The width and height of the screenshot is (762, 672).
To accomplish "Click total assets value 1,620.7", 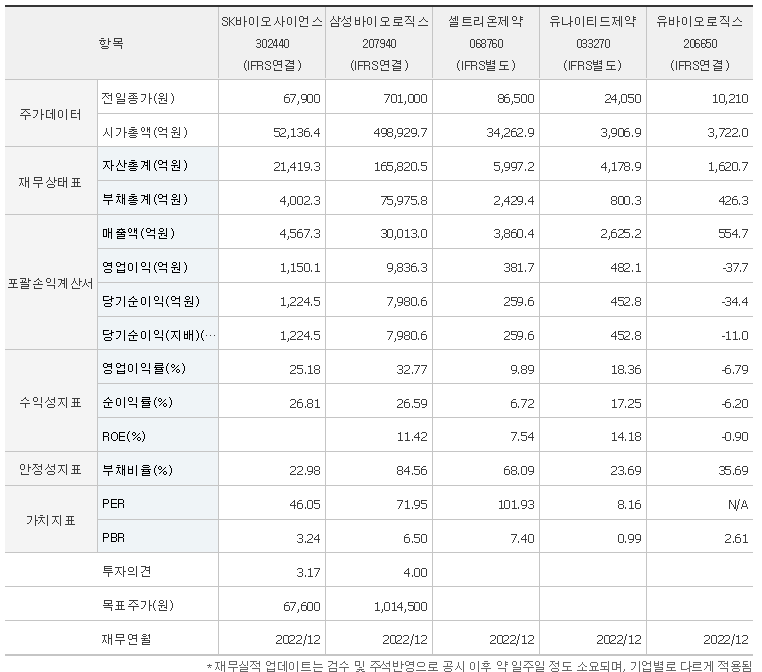I will coord(728,167).
